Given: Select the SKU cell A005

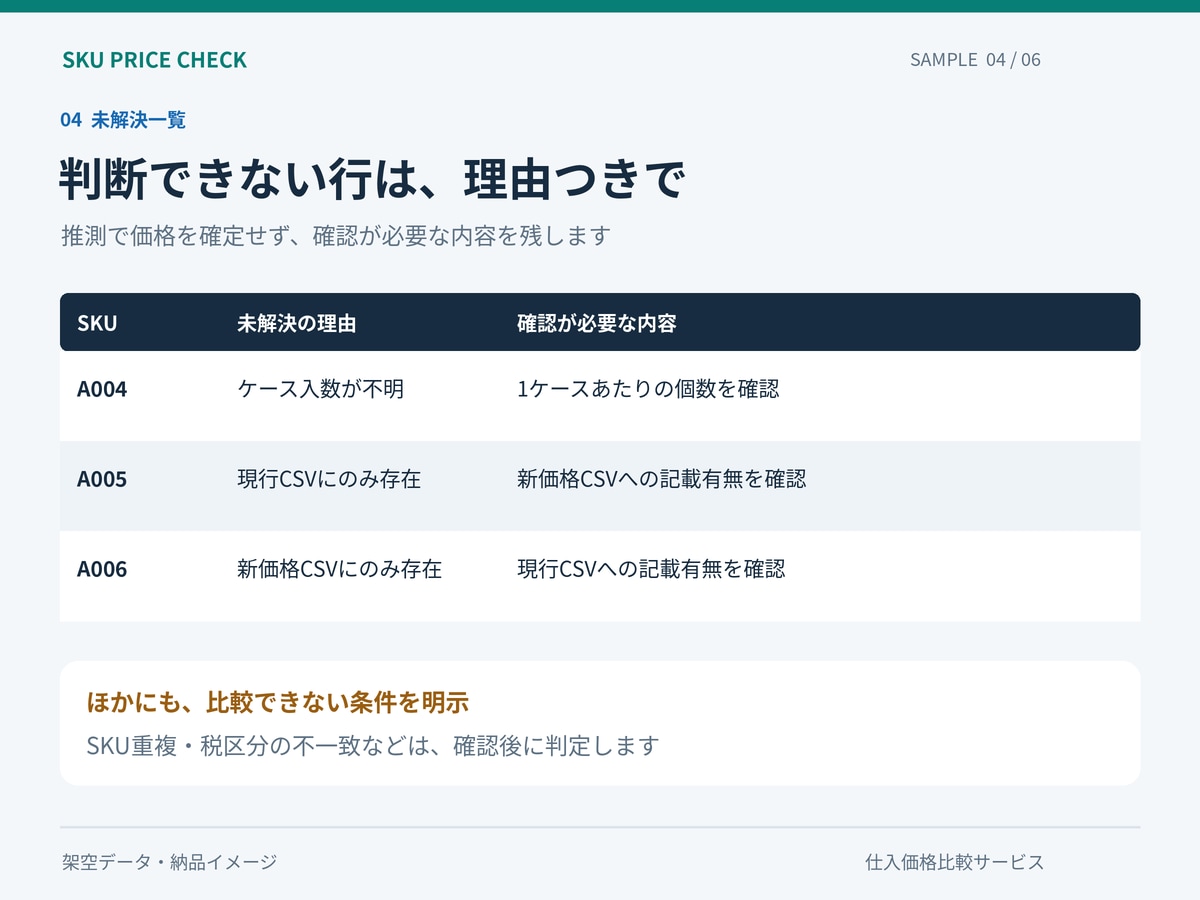Looking at the screenshot, I should [x=102, y=480].
